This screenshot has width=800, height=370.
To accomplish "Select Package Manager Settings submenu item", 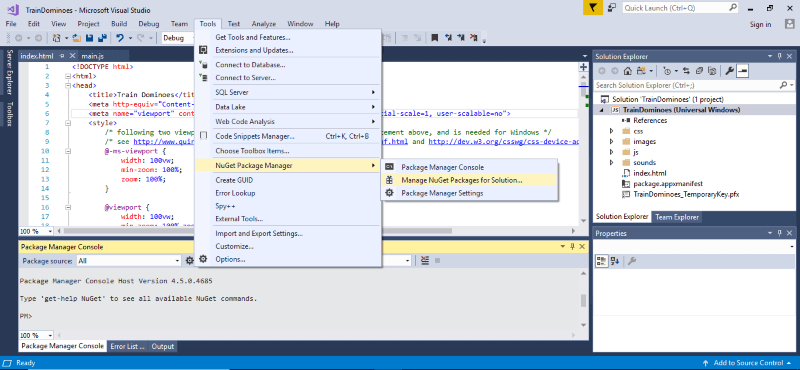I will point(469,193).
